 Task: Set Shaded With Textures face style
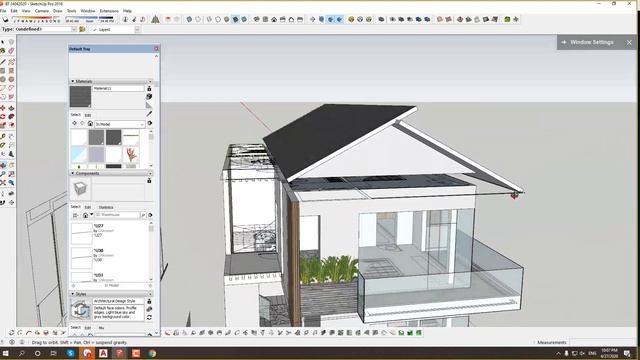236,19
